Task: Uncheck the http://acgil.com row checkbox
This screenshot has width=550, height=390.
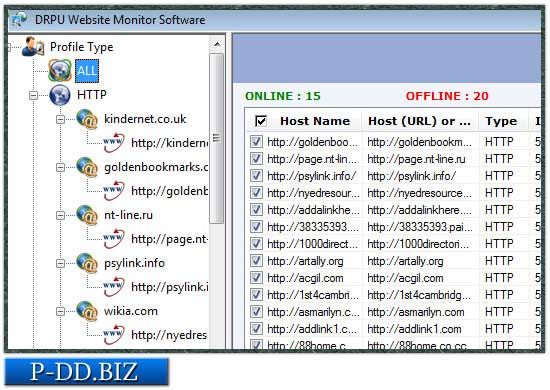Action: coord(256,278)
